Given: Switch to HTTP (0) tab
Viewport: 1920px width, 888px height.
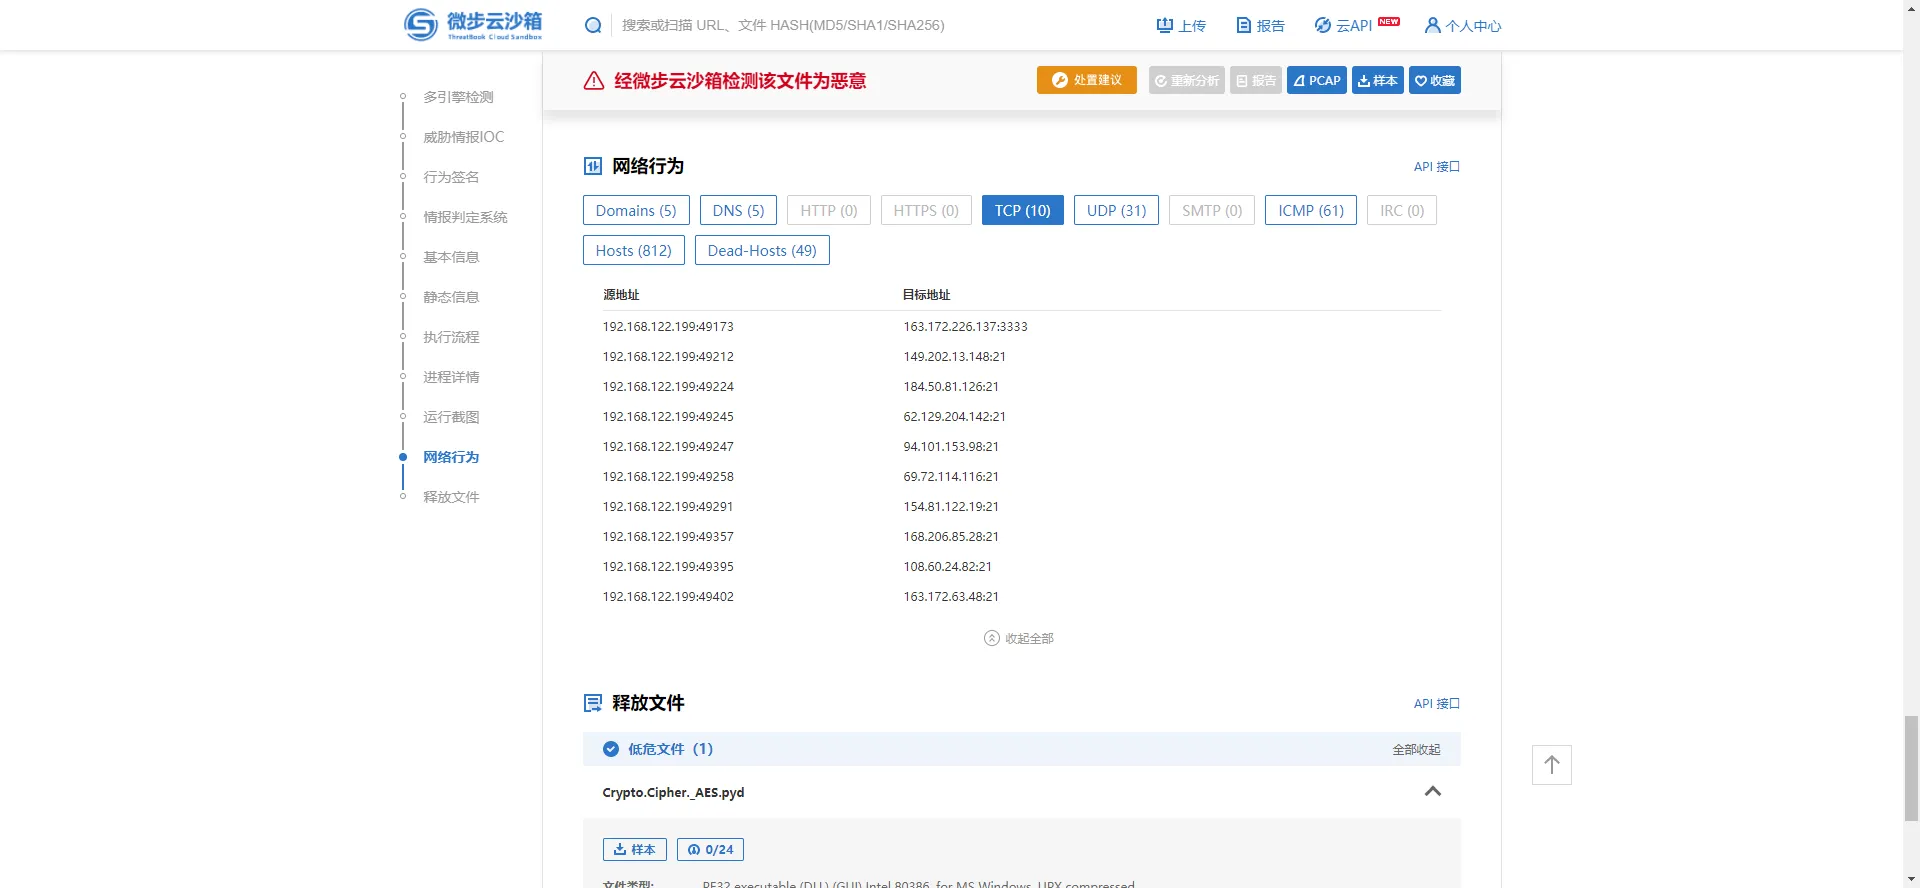Looking at the screenshot, I should tap(829, 210).
